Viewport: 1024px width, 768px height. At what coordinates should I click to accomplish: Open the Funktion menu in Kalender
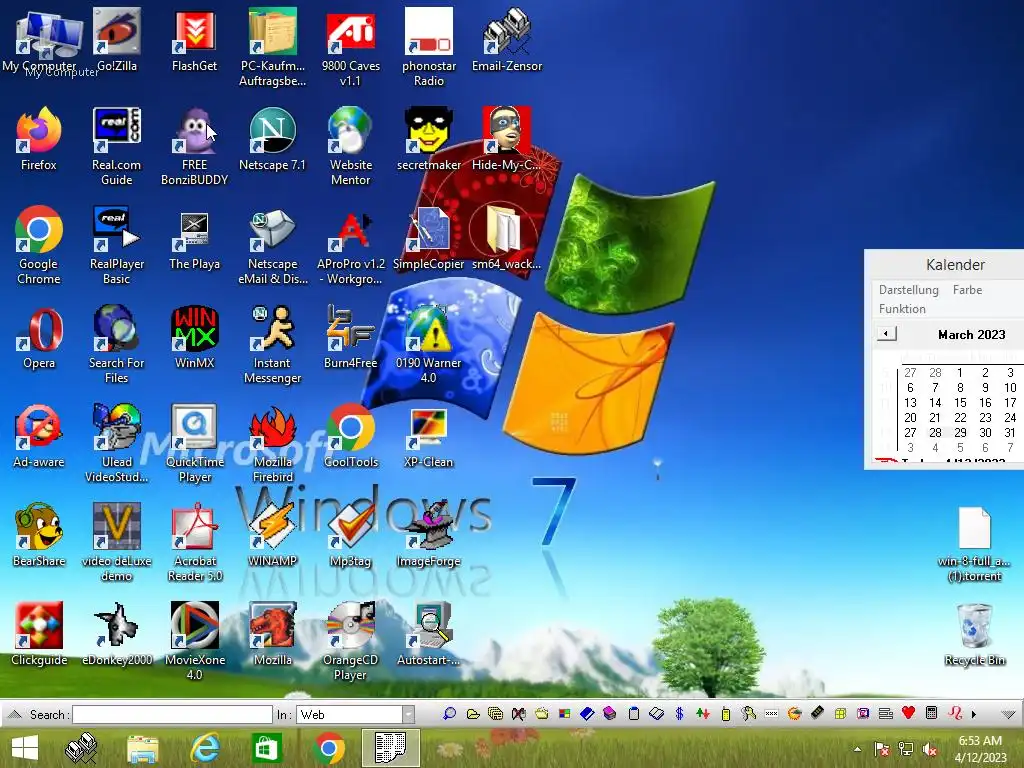(902, 309)
